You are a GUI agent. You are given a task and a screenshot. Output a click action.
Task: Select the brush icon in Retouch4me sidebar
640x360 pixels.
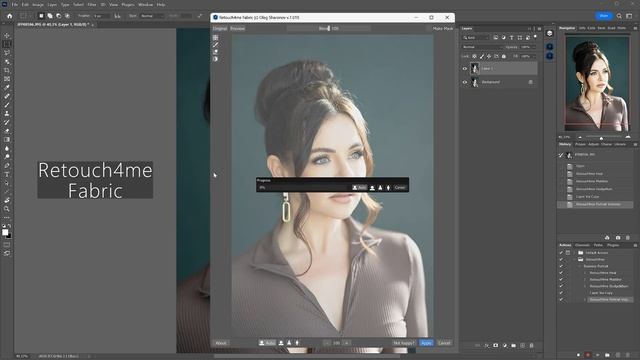[216, 45]
